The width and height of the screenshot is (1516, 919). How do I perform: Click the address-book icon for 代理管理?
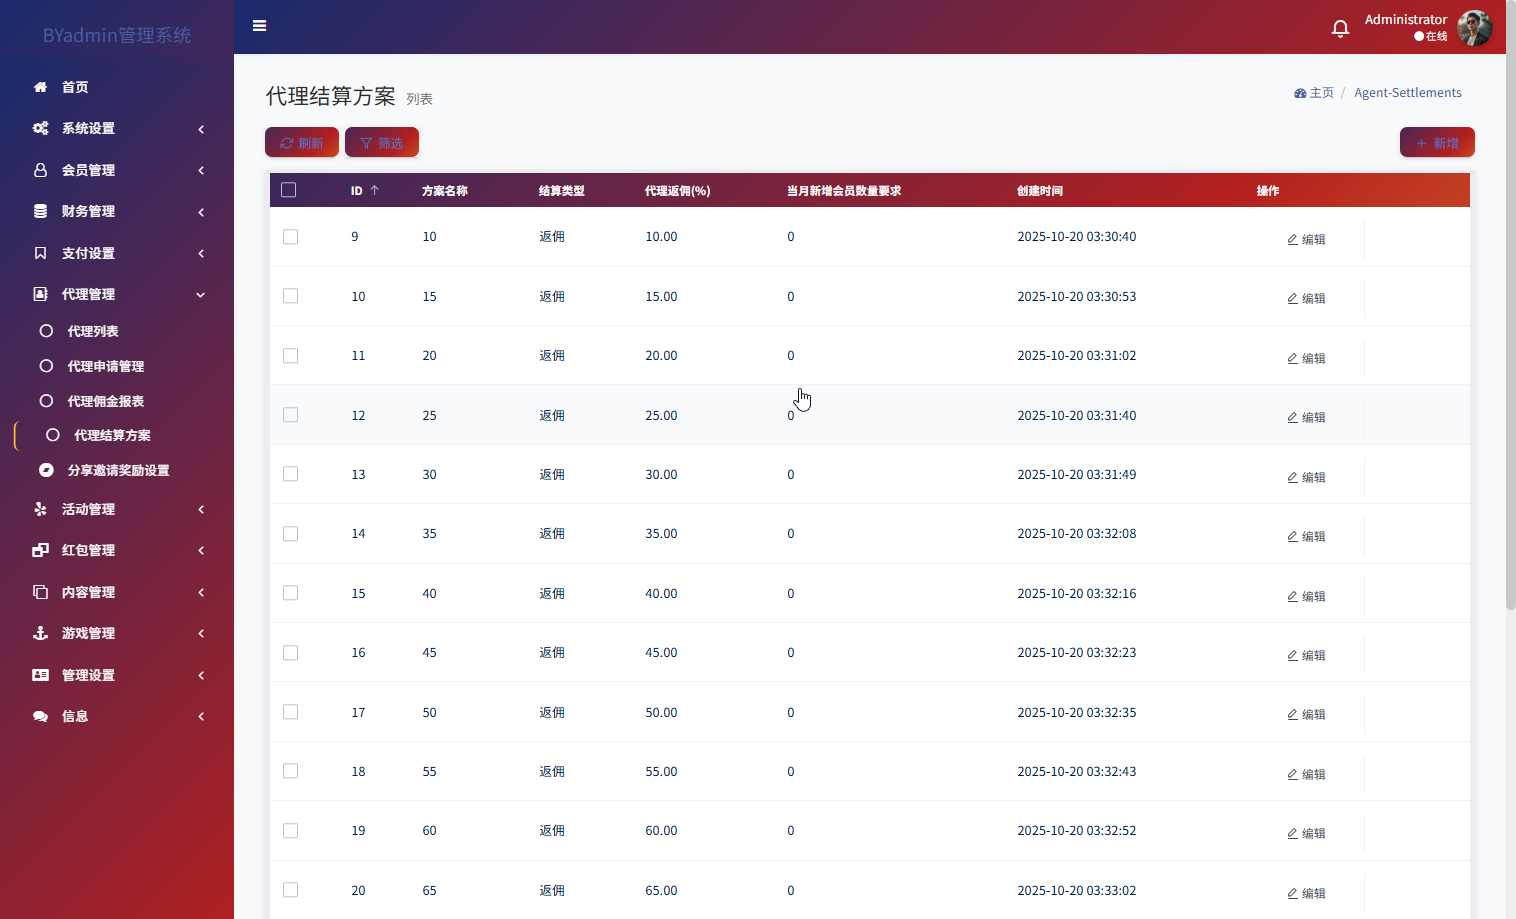(40, 294)
